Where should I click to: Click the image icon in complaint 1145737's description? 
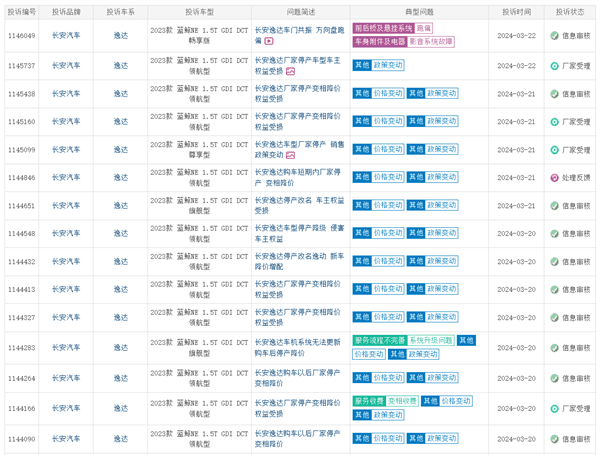[290, 72]
